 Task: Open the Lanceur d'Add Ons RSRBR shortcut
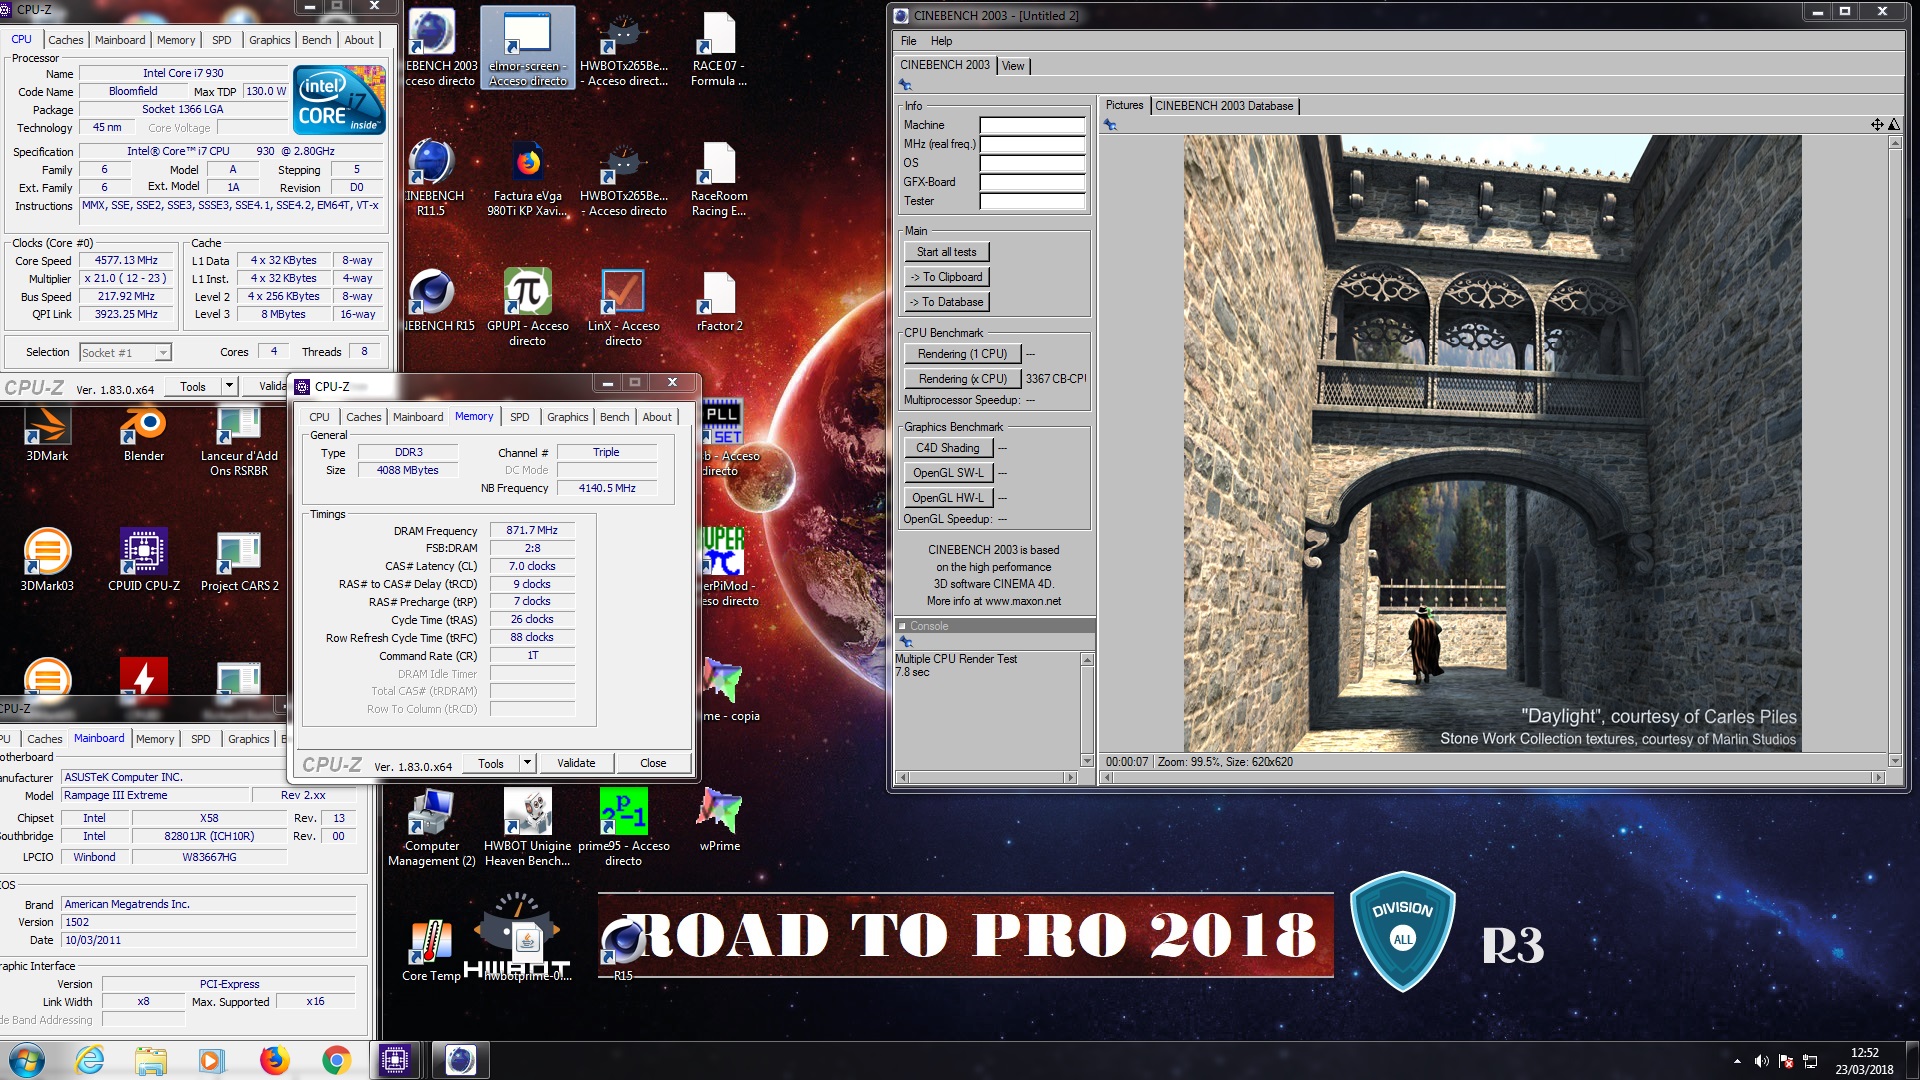pos(239,440)
